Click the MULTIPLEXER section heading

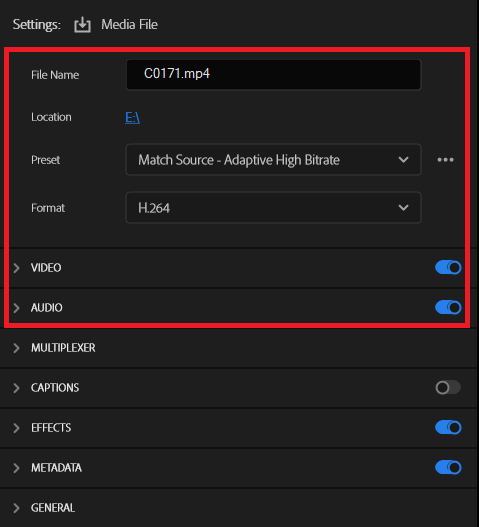click(x=63, y=348)
